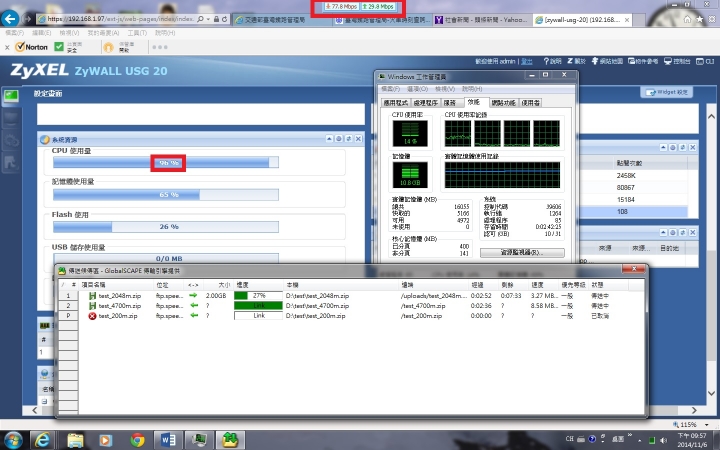Open the Norton toolbar three-dots overflow
This screenshot has height=450, width=720.
pyautogui.click(x=160, y=47)
